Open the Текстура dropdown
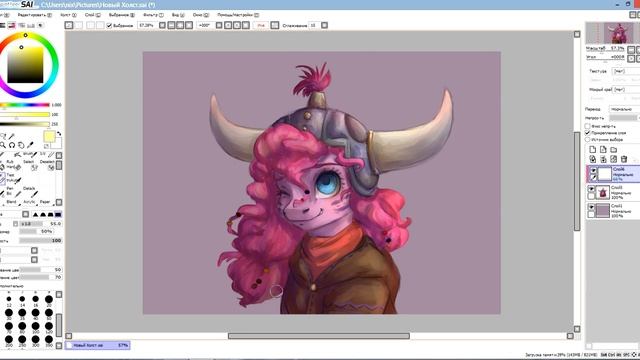Image resolution: width=640 pixels, height=360 pixels. coord(626,71)
